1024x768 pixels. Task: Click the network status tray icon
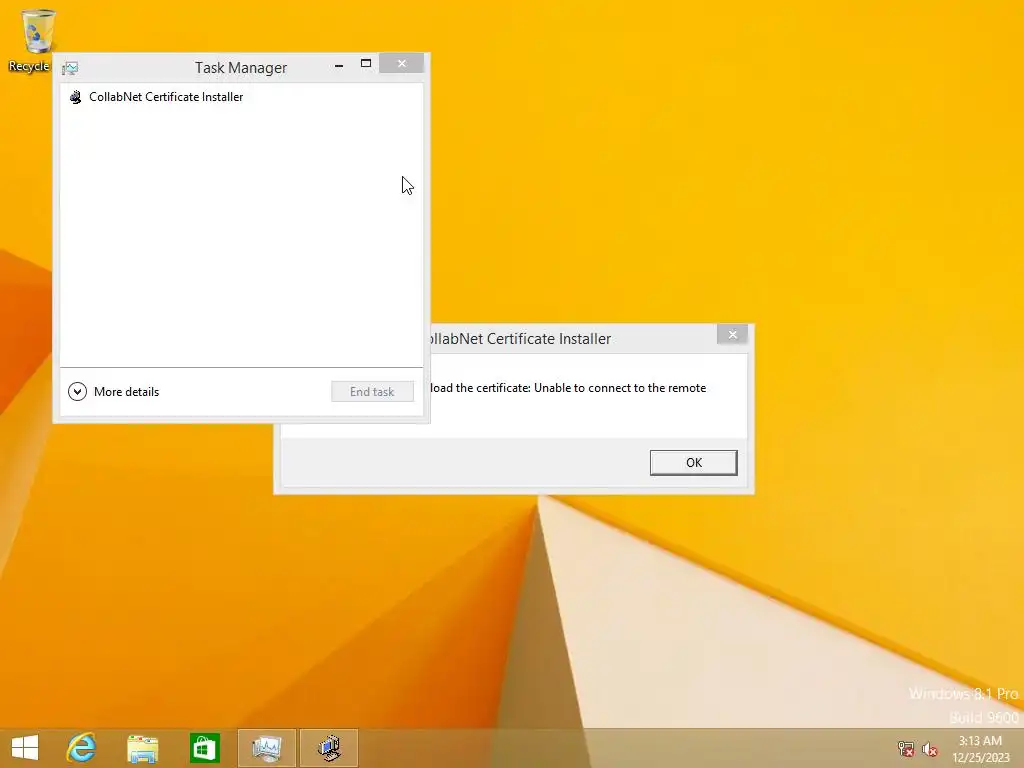pos(905,749)
